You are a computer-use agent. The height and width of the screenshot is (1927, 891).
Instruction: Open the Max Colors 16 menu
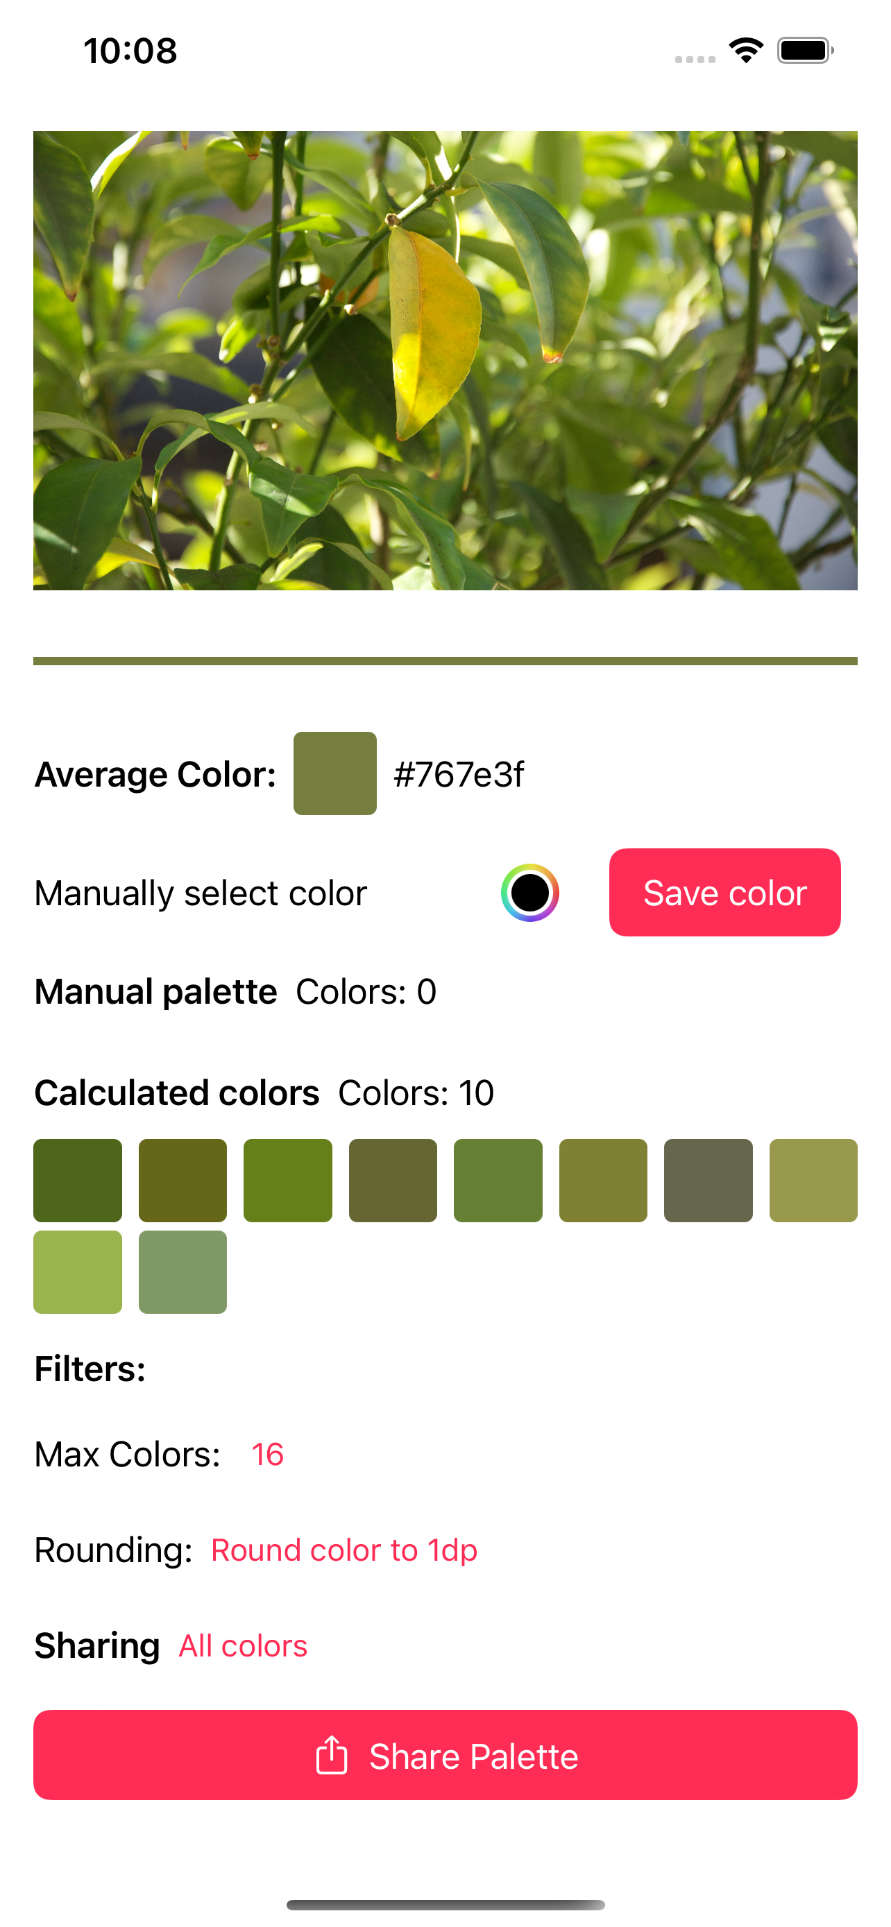click(x=267, y=1454)
